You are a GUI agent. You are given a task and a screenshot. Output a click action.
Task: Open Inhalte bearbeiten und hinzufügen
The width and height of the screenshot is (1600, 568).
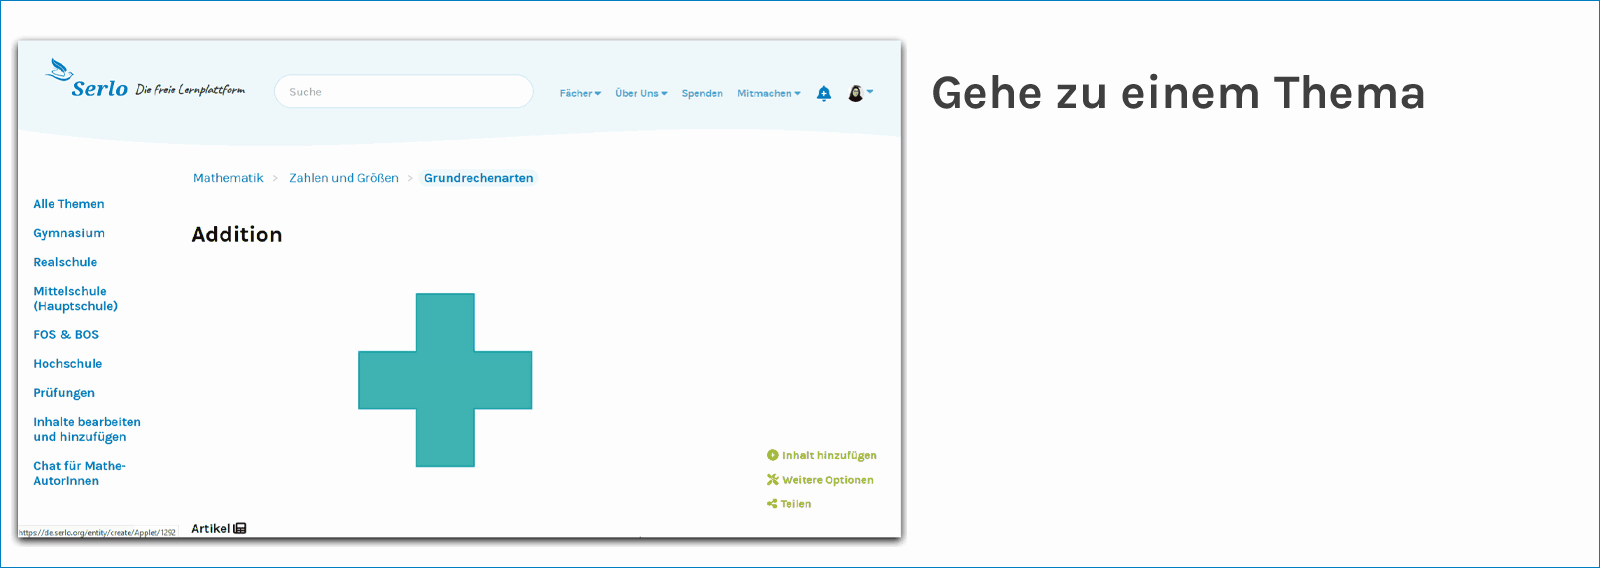(87, 429)
